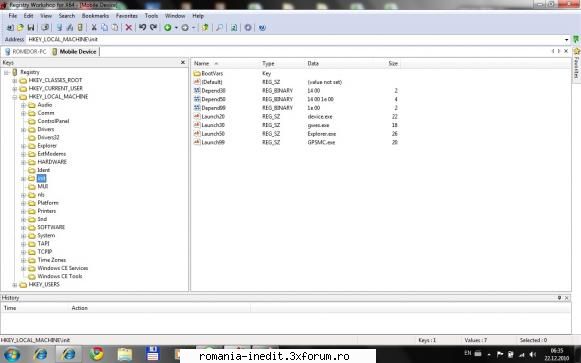The width and height of the screenshot is (581, 363).
Task: Open the Favorites menu
Action: [127, 16]
